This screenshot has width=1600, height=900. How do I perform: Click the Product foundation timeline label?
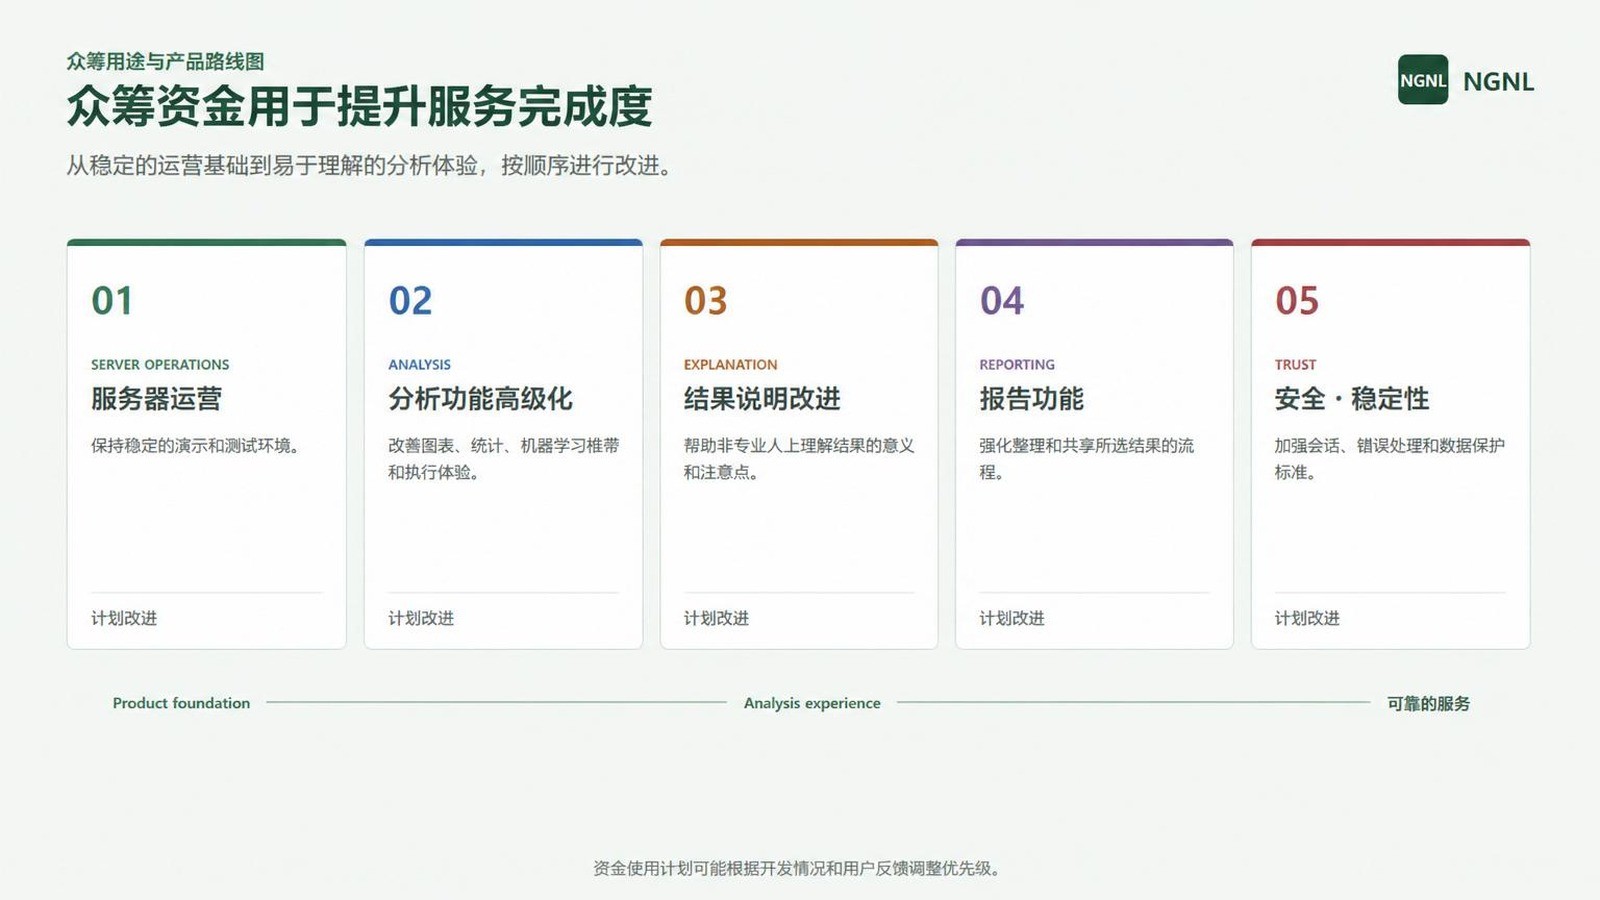point(181,703)
